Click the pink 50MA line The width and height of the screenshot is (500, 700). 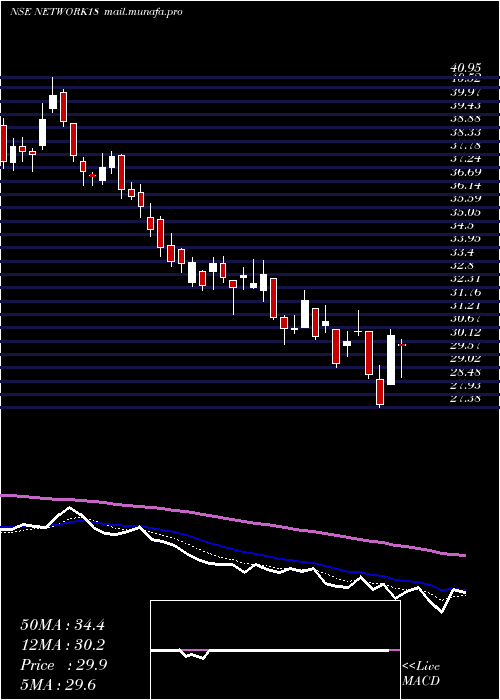point(232,519)
